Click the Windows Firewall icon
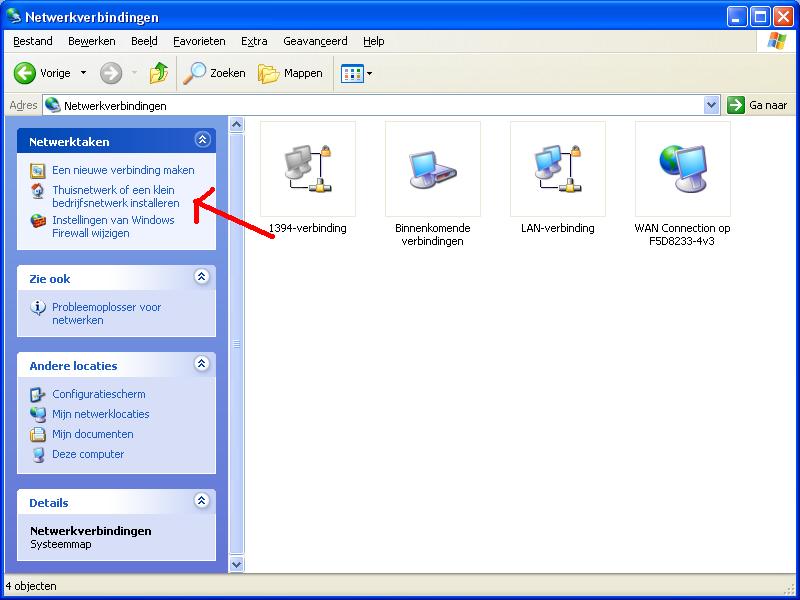This screenshot has height=600, width=800. coord(38,221)
